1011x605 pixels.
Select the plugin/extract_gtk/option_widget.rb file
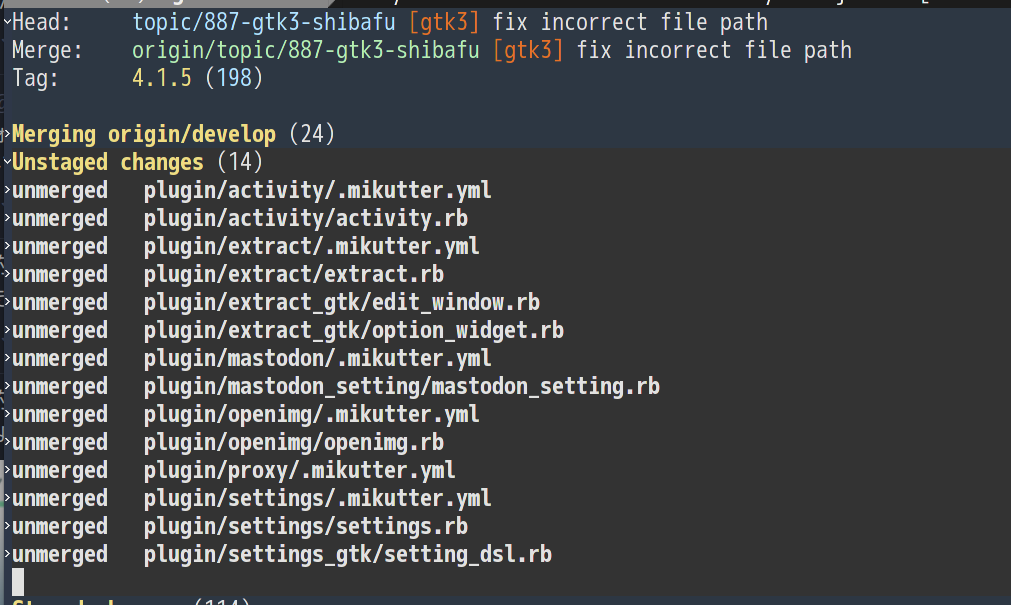point(353,330)
